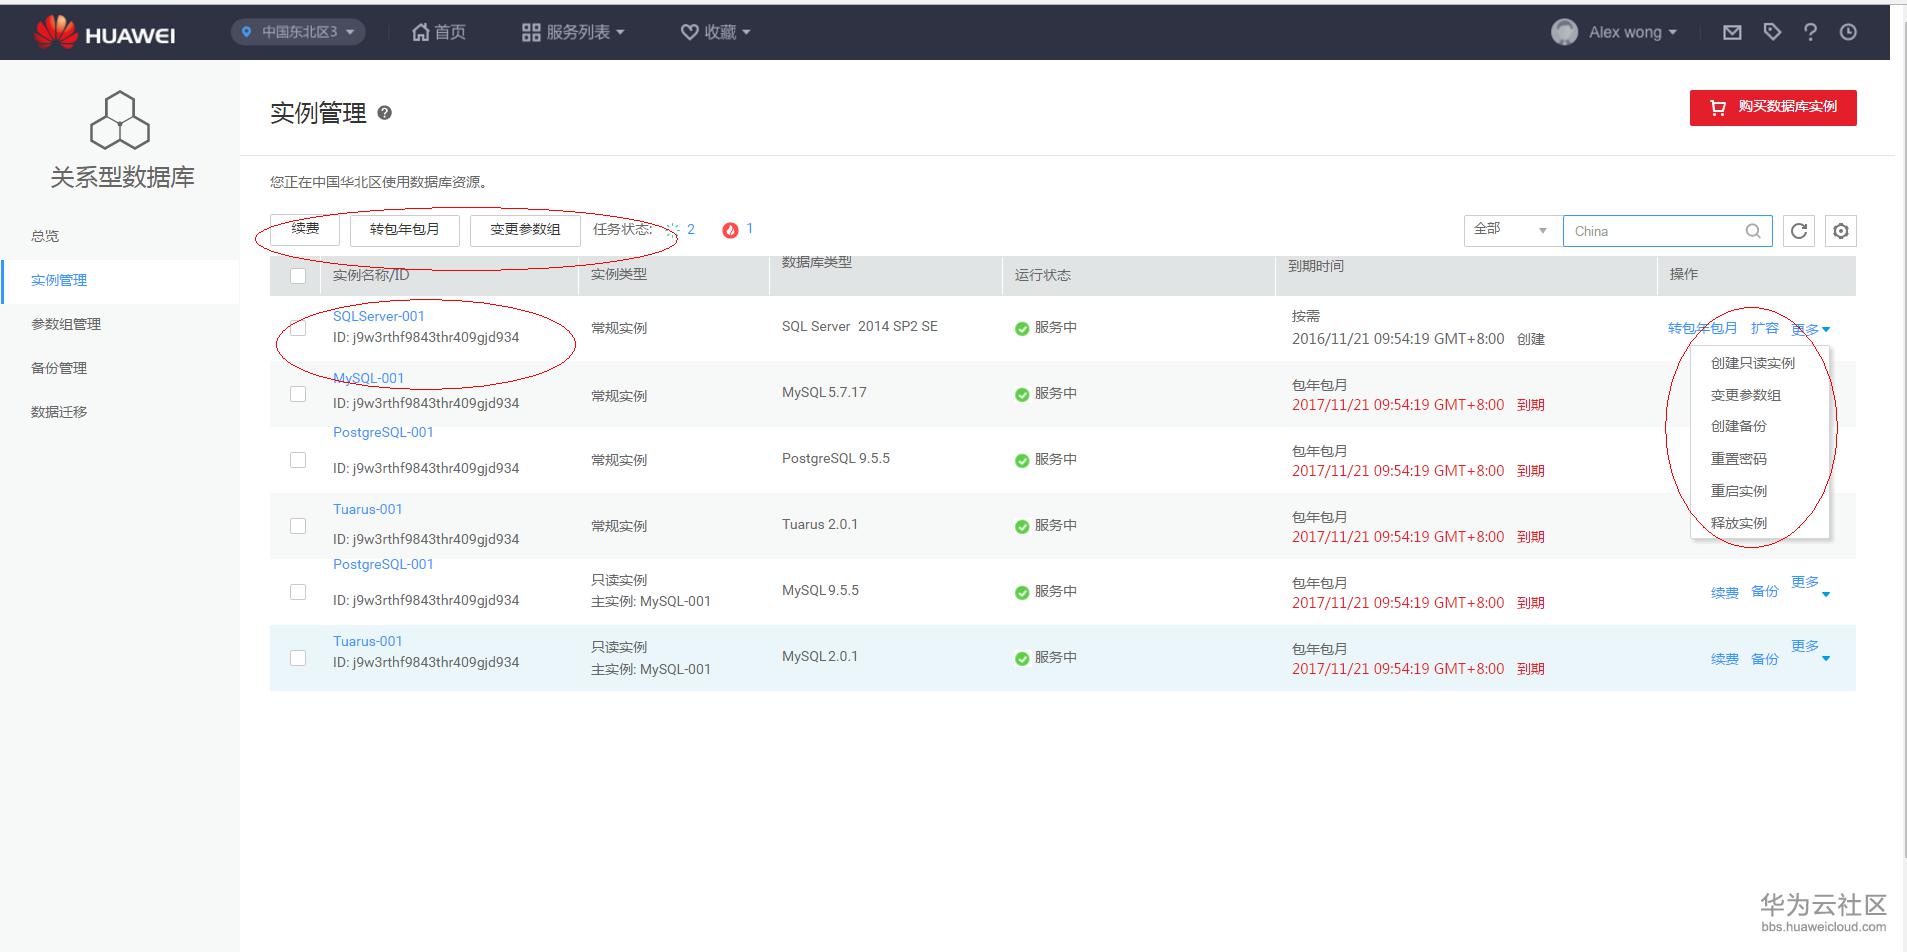
Task: Open table settings gear icon
Action: click(x=1841, y=231)
